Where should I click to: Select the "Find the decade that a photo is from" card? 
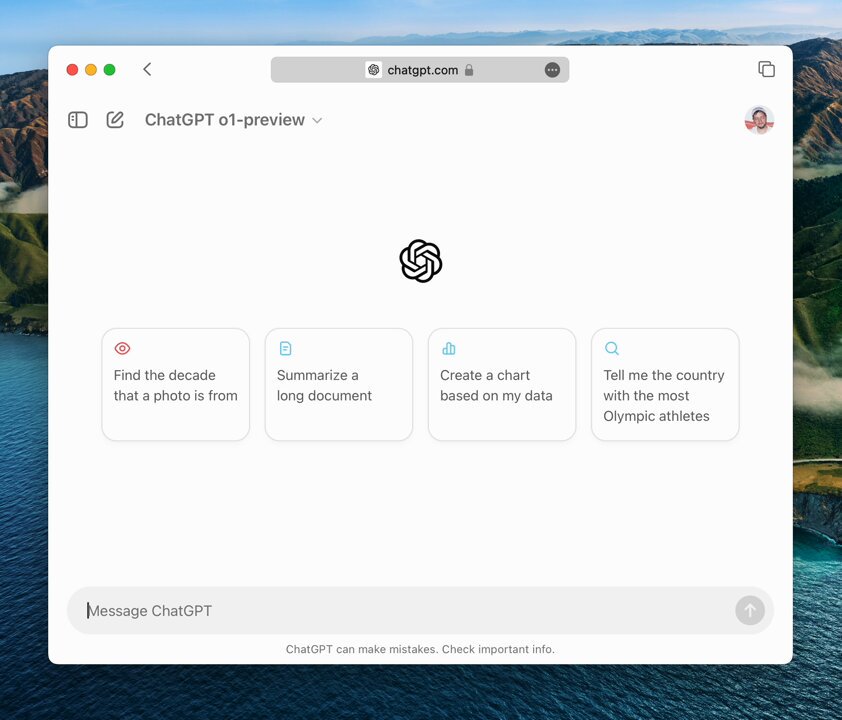176,384
